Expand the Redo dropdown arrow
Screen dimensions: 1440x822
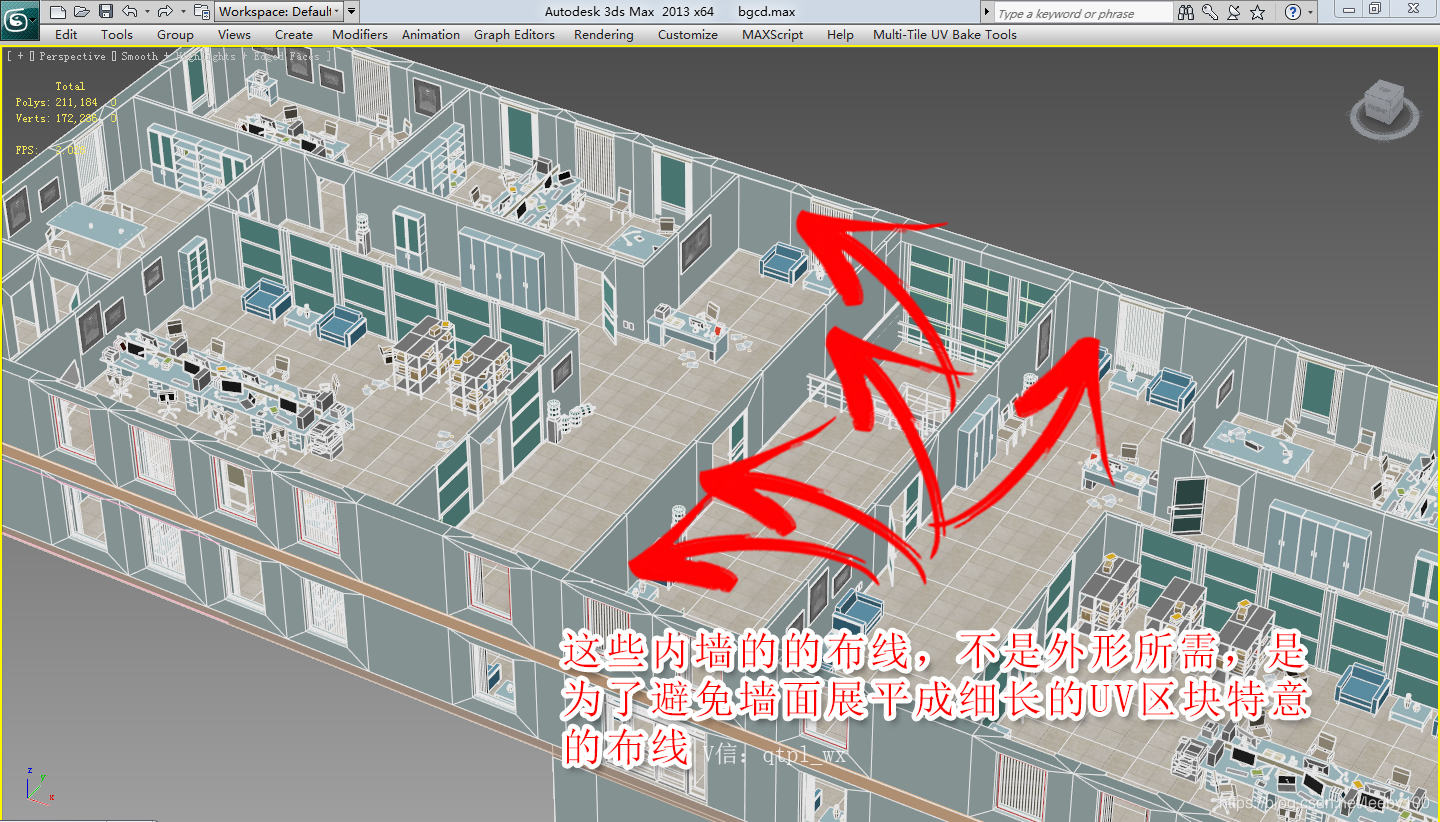pos(183,11)
